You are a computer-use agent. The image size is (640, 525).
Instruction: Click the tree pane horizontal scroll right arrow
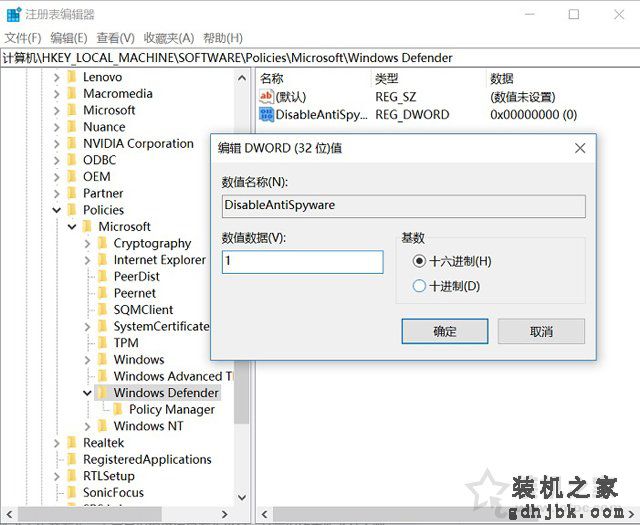coord(224,514)
